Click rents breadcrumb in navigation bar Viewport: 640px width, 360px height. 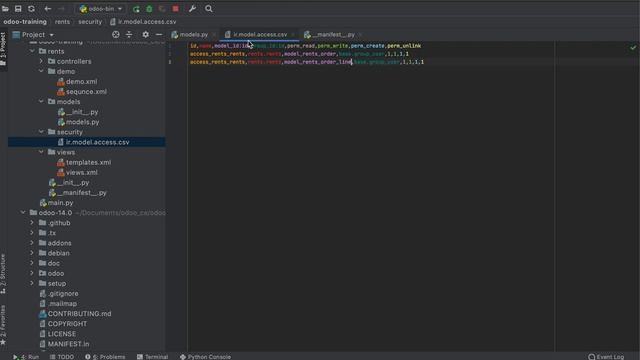62,22
